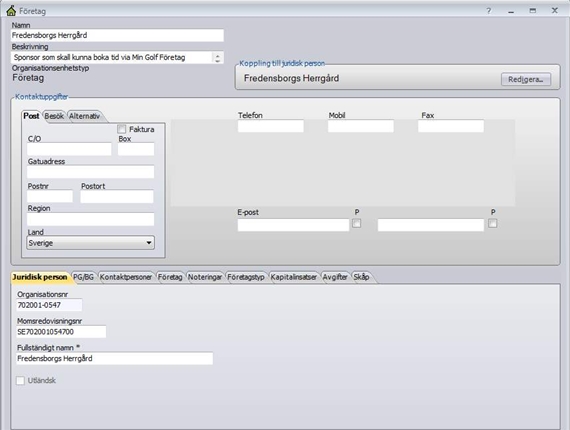570x430 pixels.
Task: Open the Avgifter tab
Action: click(x=335, y=277)
